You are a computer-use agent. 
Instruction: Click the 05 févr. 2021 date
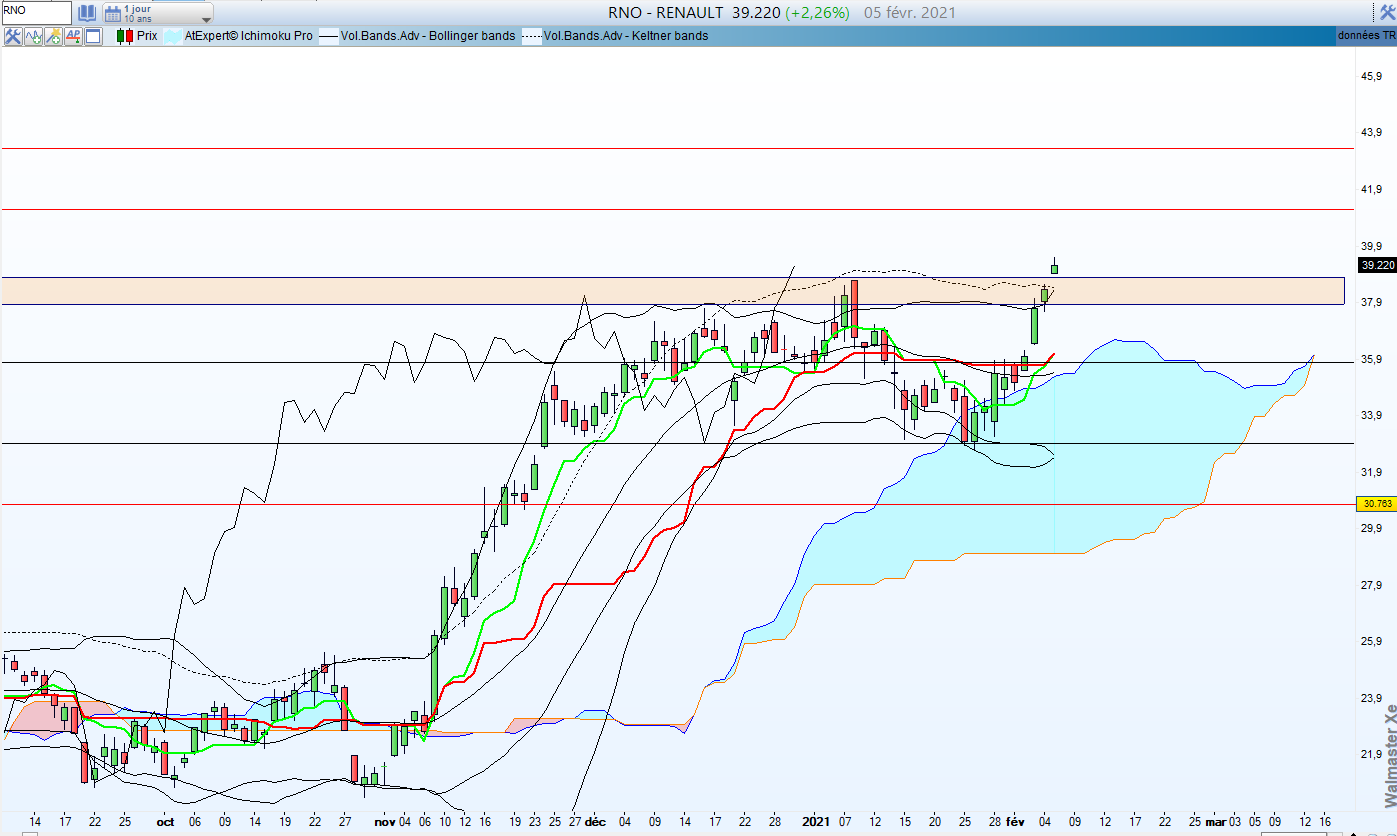coord(910,13)
